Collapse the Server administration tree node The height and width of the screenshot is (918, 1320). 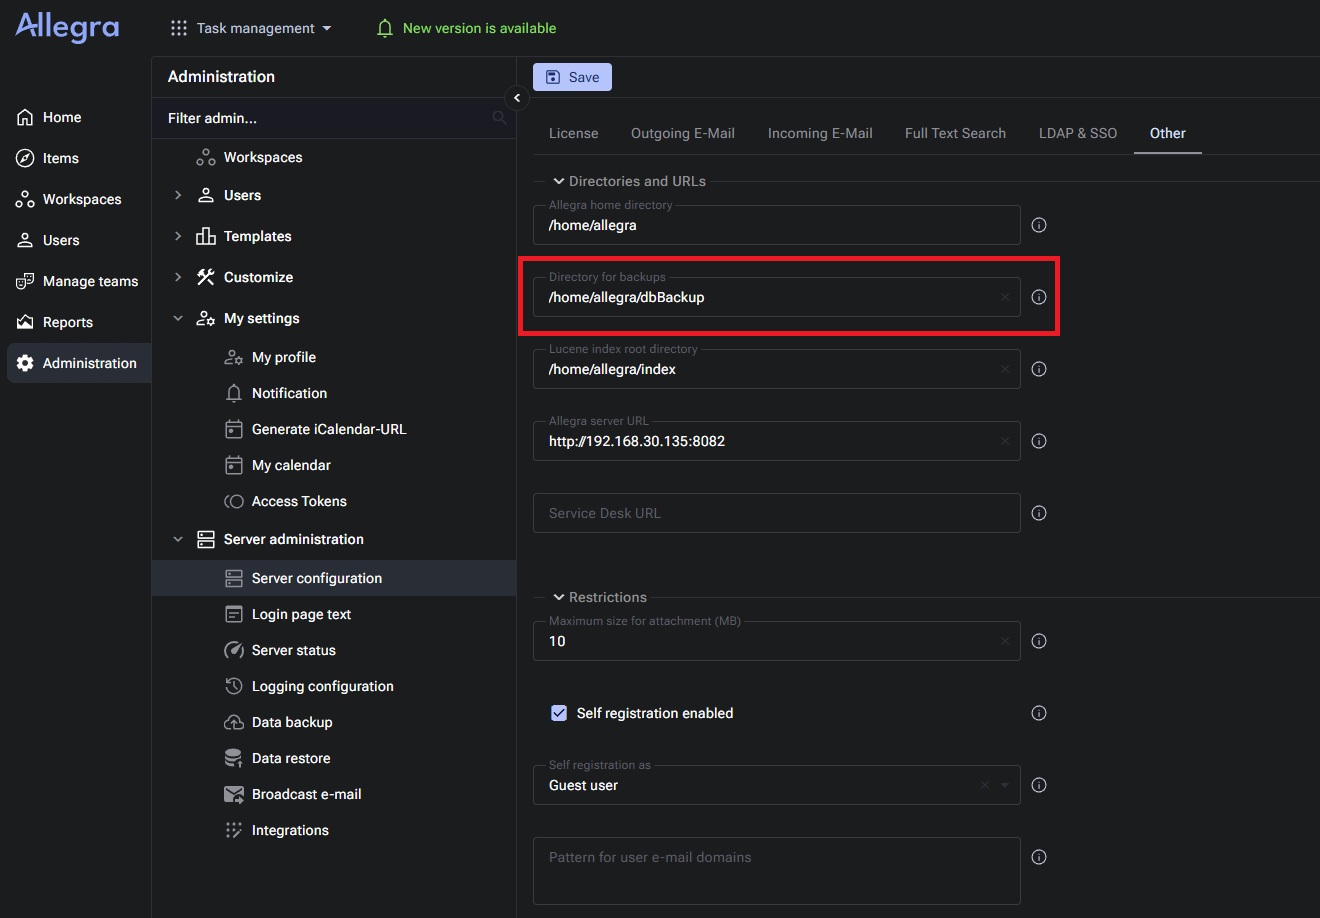coord(178,539)
